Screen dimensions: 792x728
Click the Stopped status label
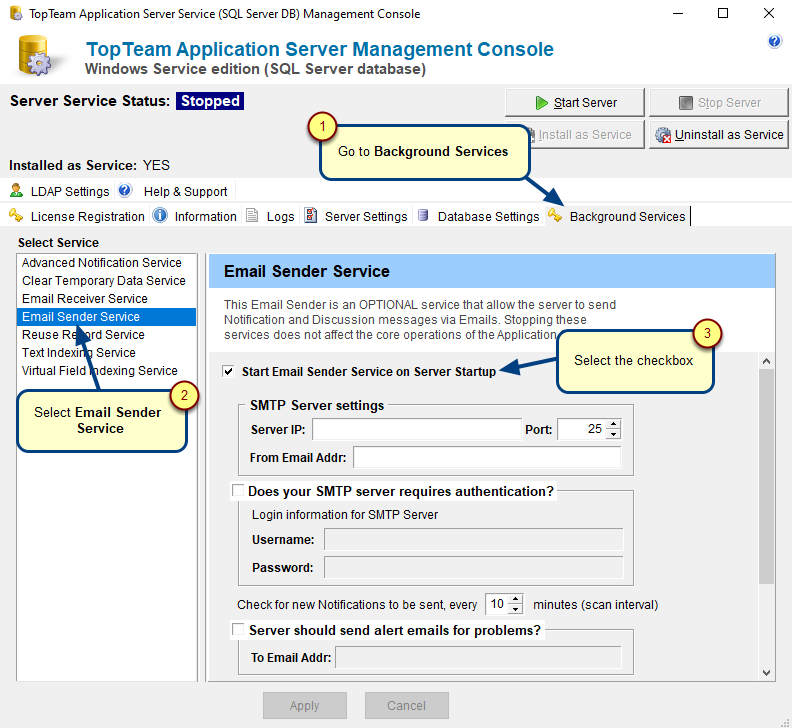pyautogui.click(x=210, y=101)
